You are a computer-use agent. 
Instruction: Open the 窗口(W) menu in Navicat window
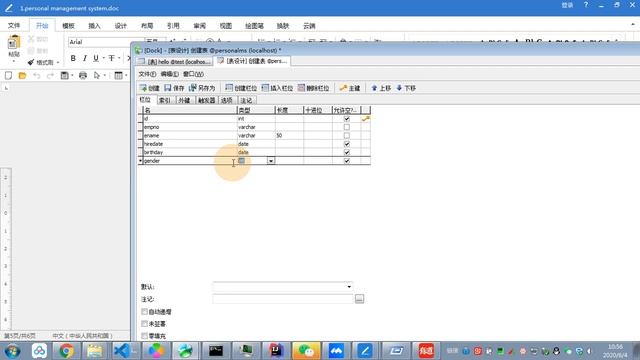(193, 74)
